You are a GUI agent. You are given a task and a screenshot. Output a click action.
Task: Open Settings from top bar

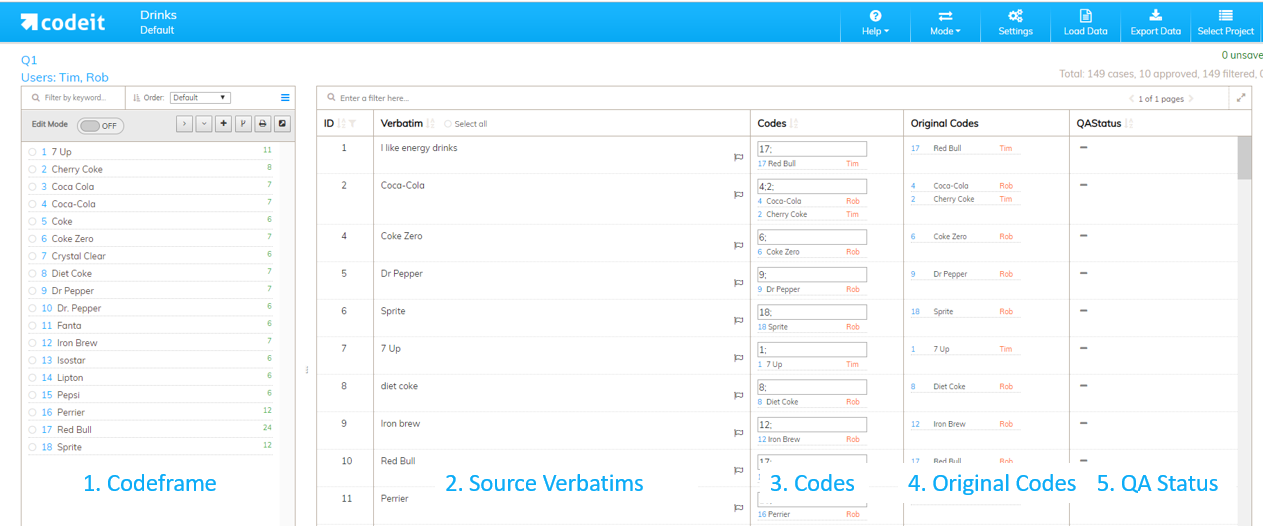(1015, 22)
